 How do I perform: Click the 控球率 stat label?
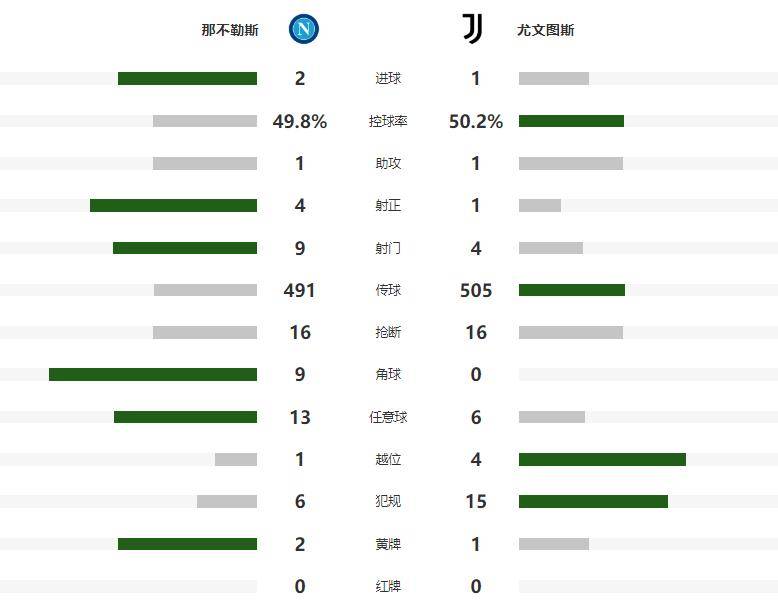click(x=388, y=121)
